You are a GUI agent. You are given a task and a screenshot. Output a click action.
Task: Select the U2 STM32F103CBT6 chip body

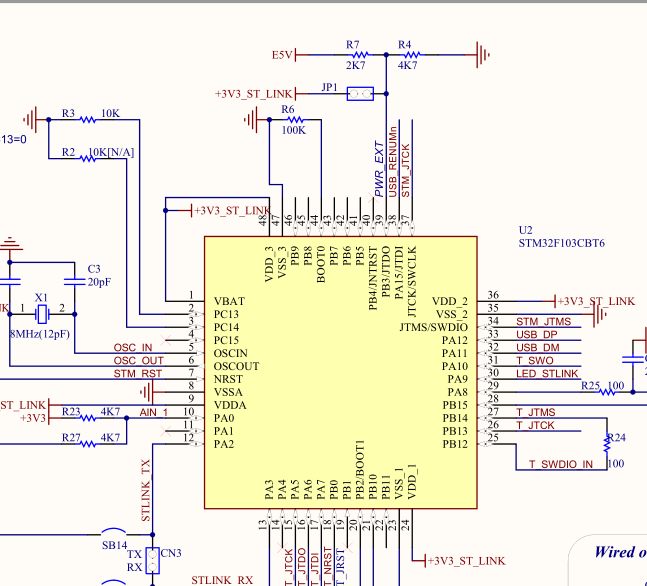point(341,372)
